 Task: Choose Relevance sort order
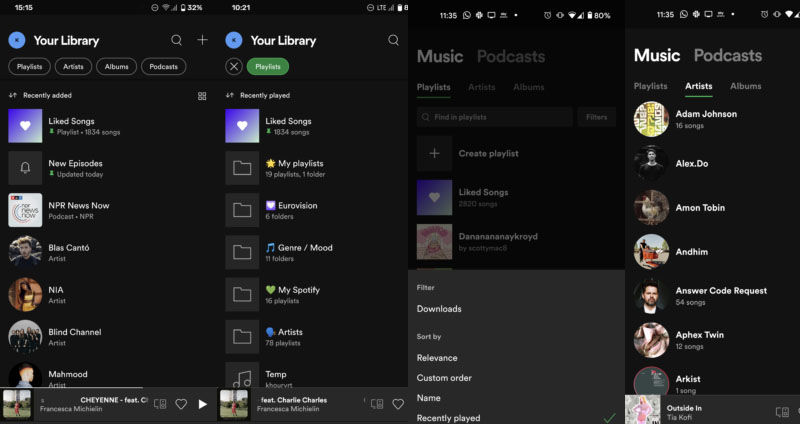pos(437,358)
